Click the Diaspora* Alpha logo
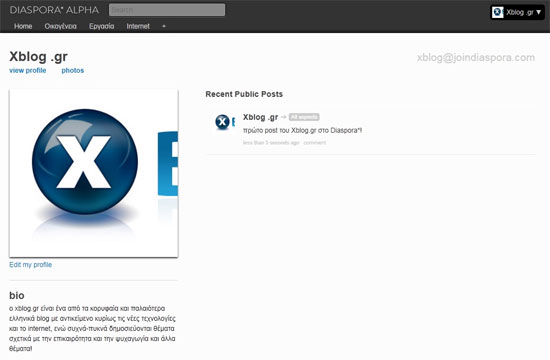Screen dimensions: 550x360 pos(54,10)
